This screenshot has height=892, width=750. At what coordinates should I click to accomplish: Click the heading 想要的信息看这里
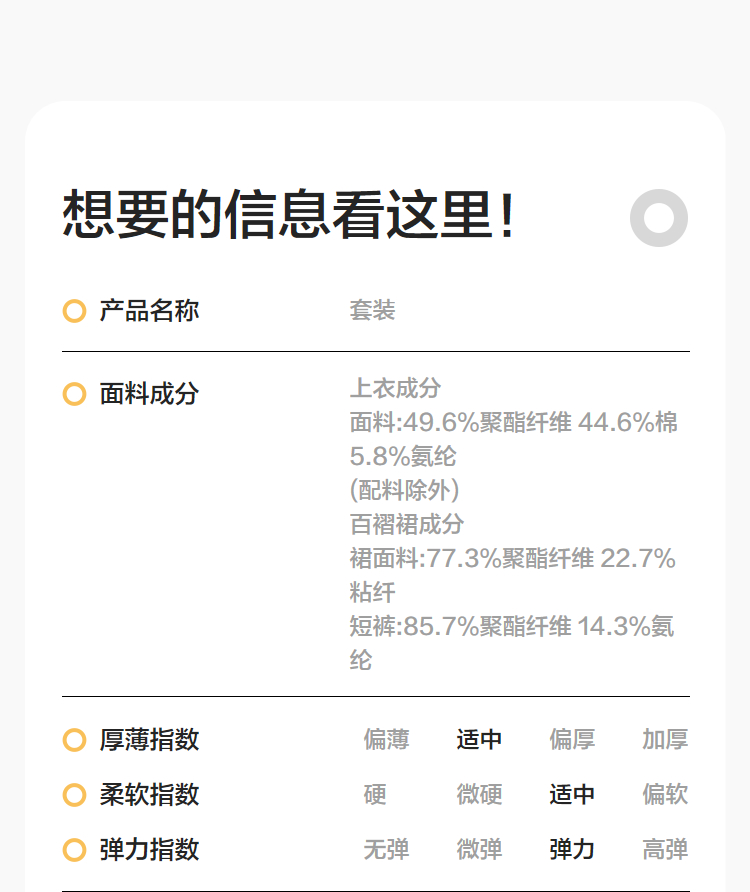(290, 215)
